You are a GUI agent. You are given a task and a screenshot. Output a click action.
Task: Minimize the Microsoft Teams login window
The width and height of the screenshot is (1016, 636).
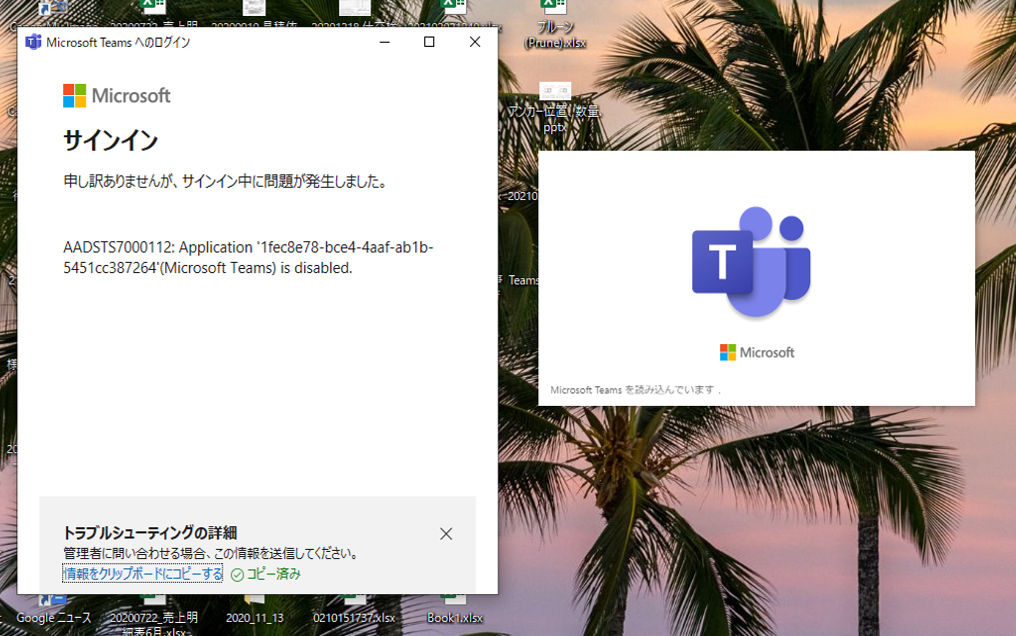click(384, 42)
